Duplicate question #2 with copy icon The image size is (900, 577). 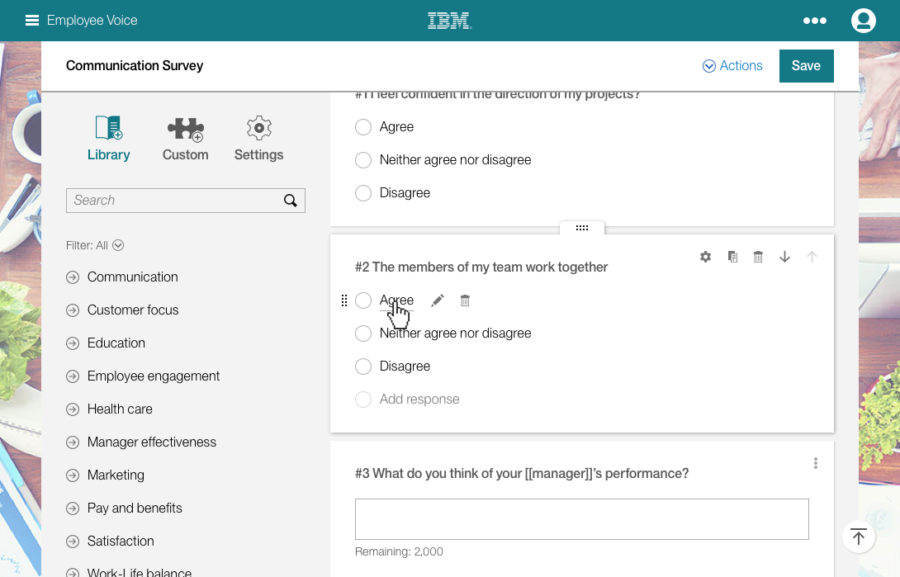732,257
